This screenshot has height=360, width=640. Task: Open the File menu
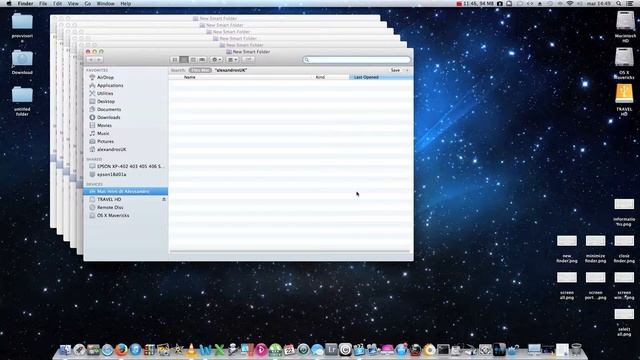43,3
